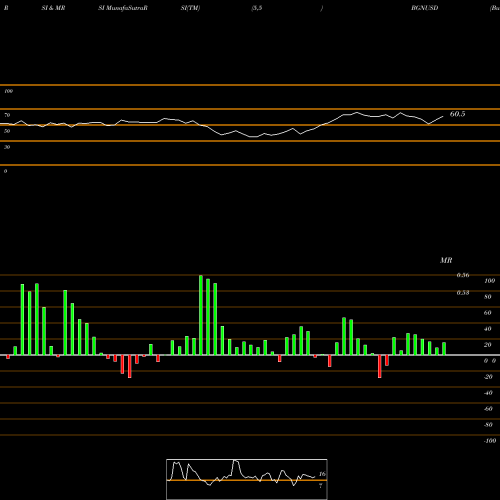Click the -100 label on MR axis

click(490, 441)
